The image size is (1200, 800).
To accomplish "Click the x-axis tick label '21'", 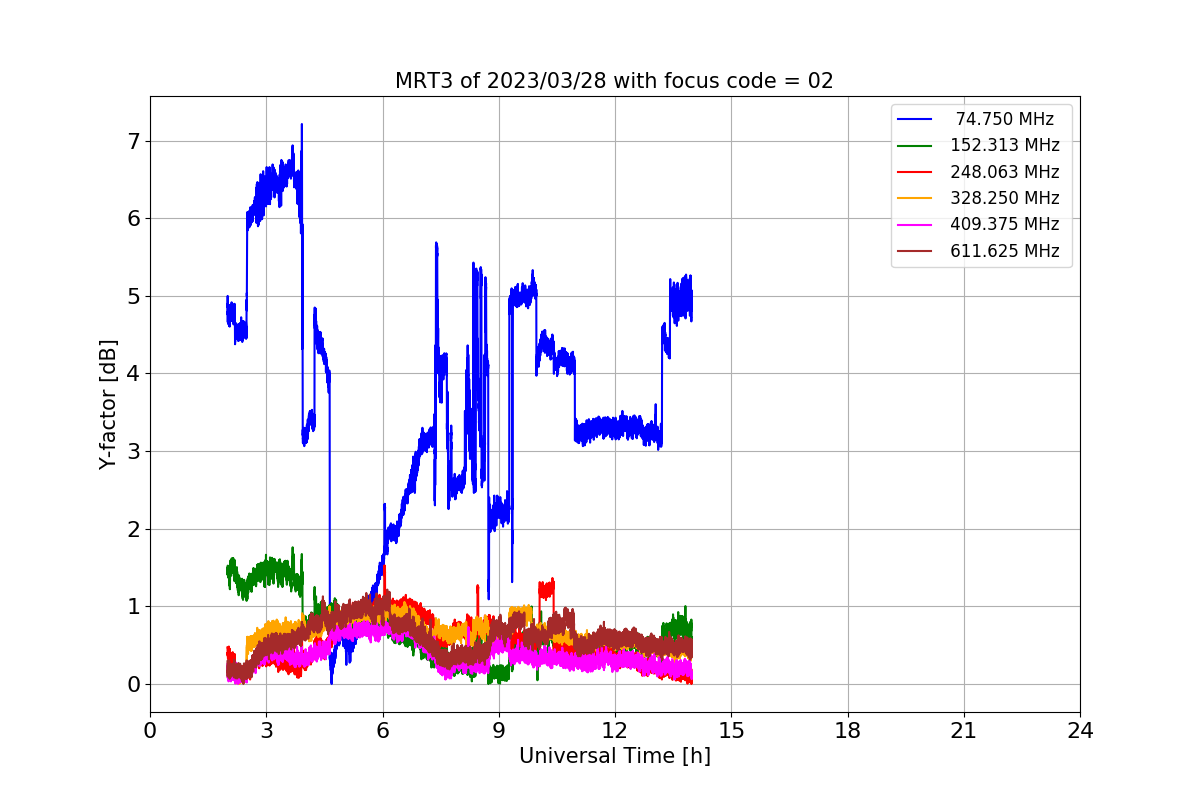I will coord(964,731).
